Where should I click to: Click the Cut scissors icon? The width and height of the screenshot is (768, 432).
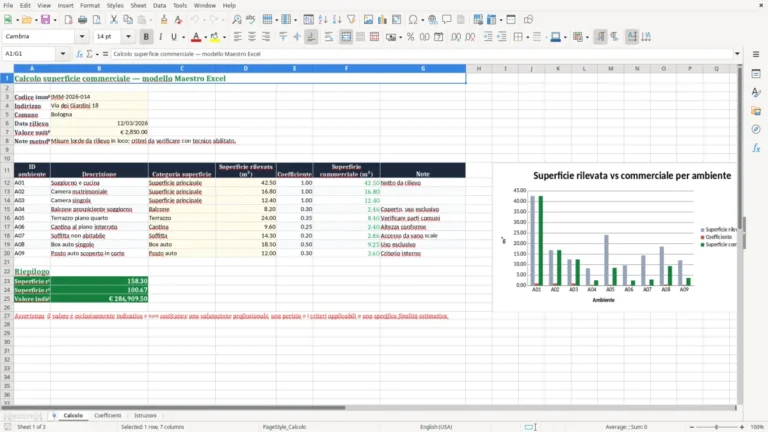[x=114, y=20]
